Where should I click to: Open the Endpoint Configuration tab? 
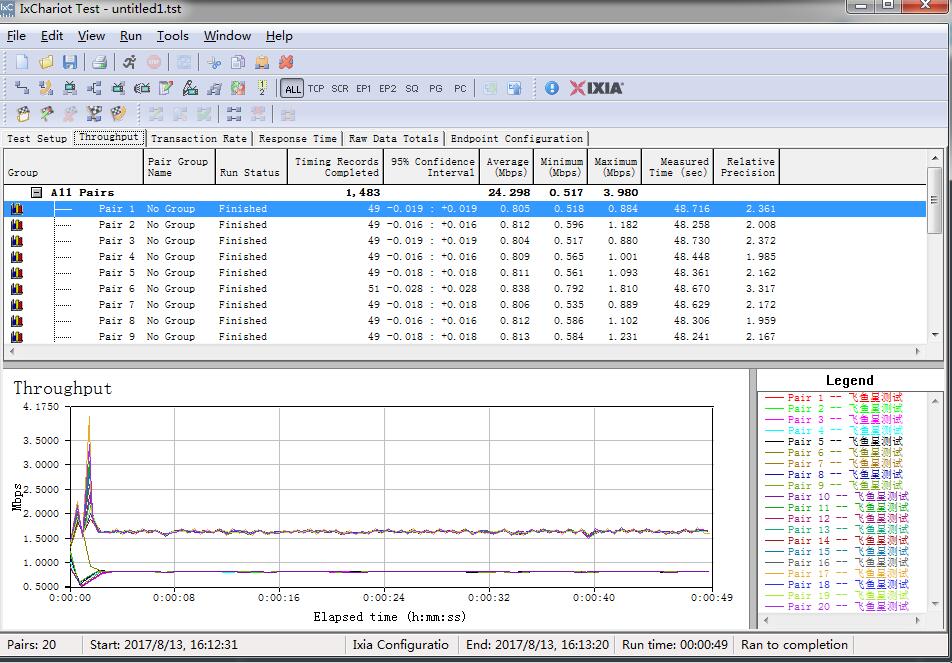point(516,139)
